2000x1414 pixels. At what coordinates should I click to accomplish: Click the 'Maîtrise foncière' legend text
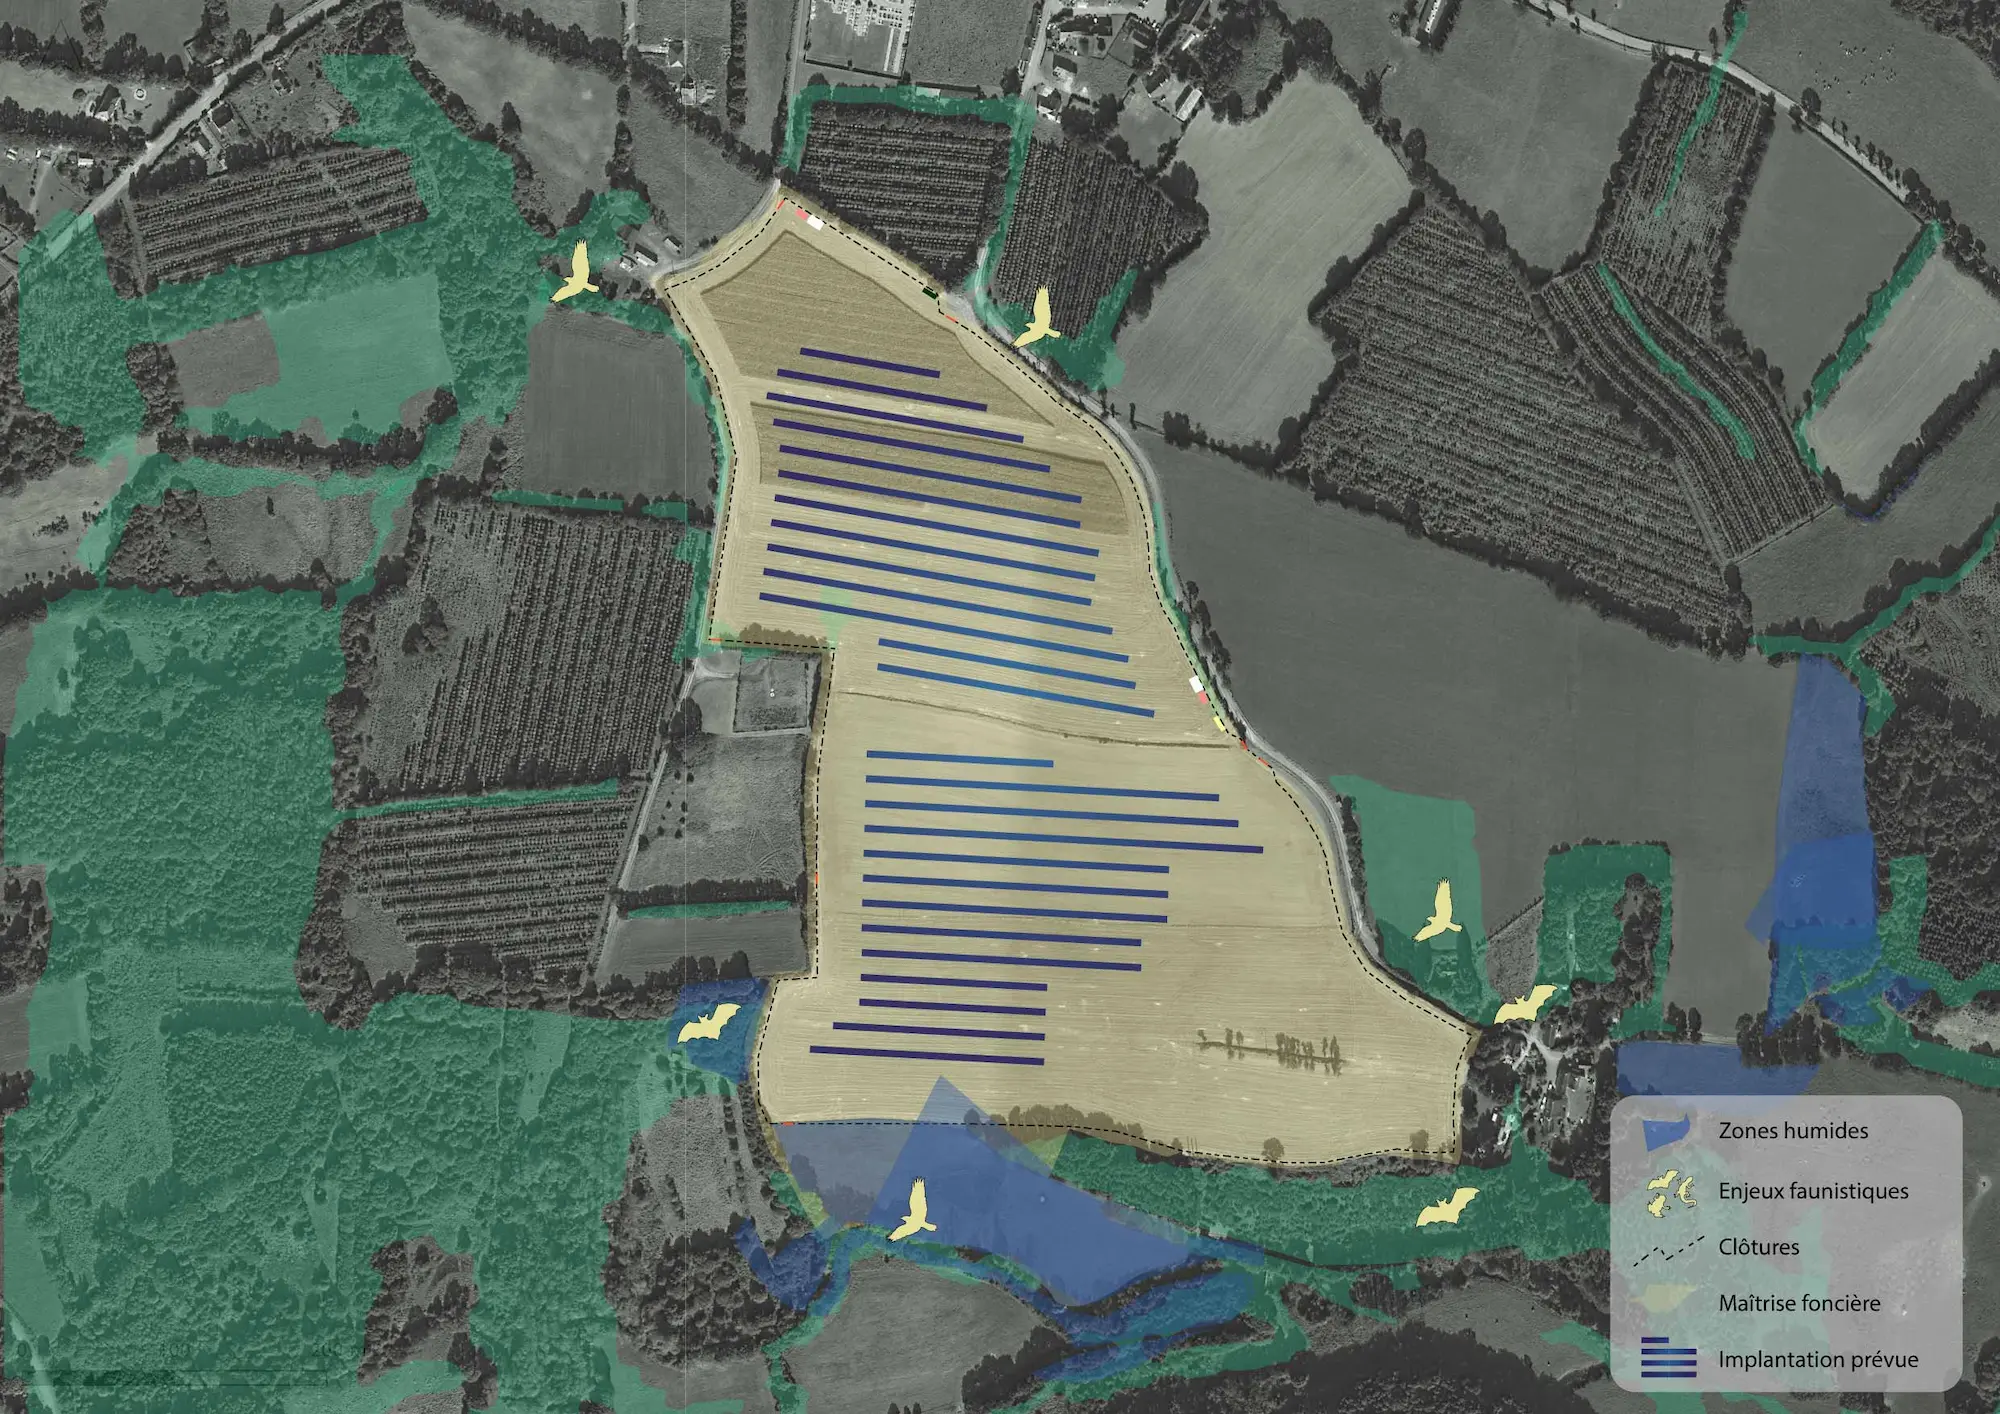(x=1798, y=1303)
